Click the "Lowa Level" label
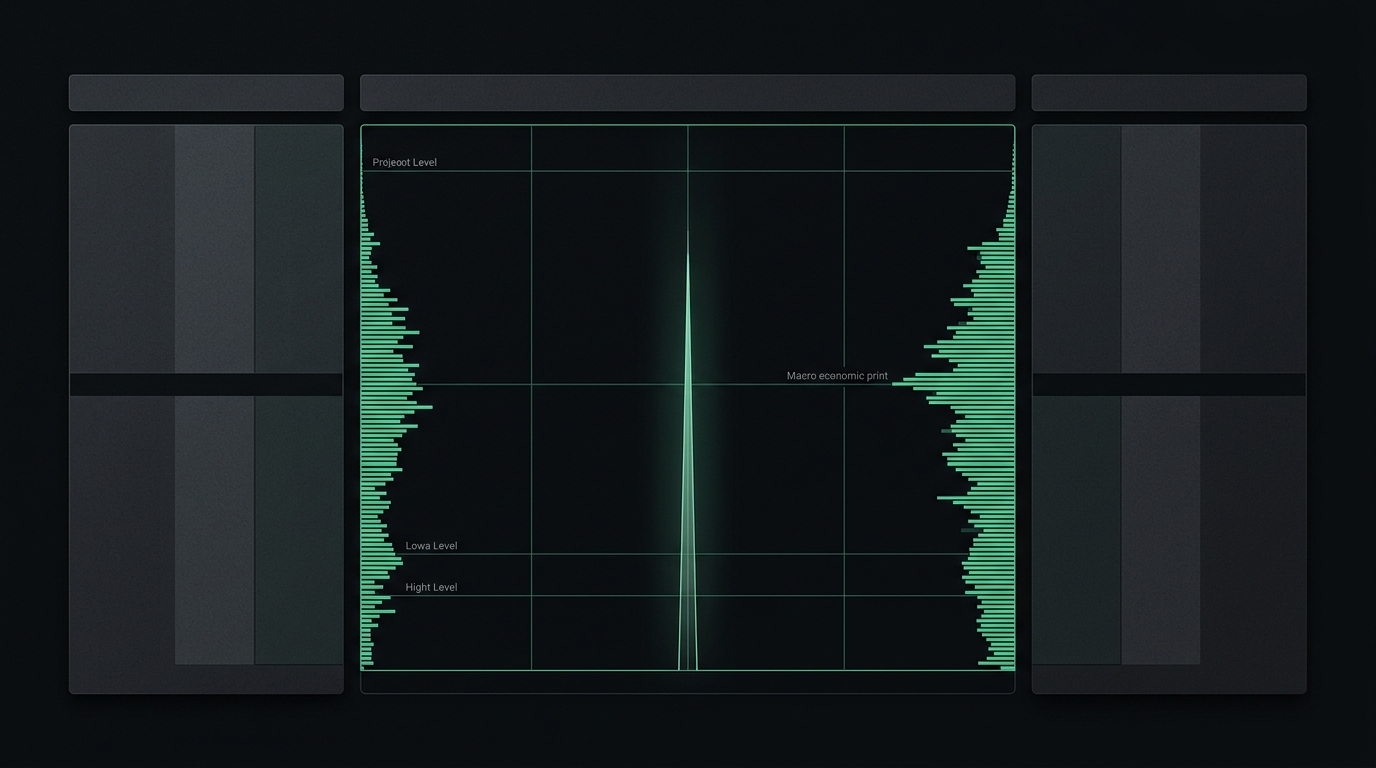The height and width of the screenshot is (768, 1376). [431, 546]
